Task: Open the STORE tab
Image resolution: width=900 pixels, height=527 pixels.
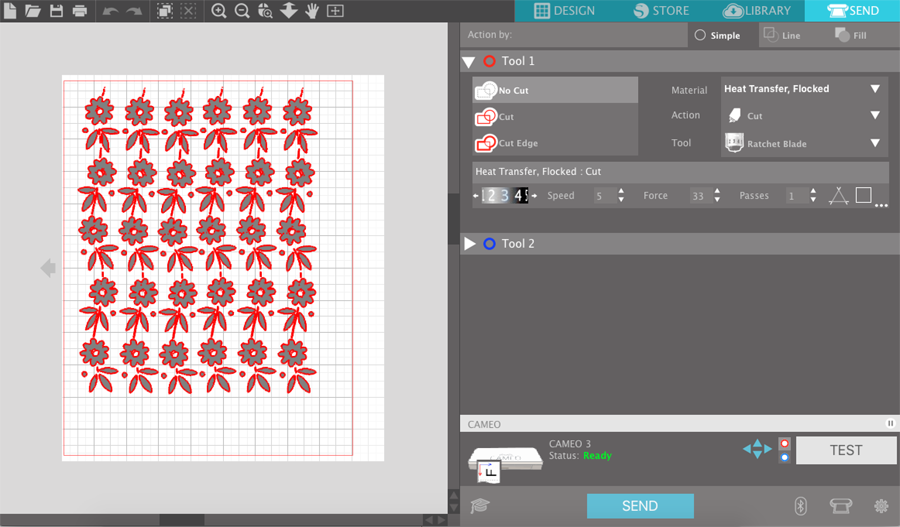Action: pos(661,11)
